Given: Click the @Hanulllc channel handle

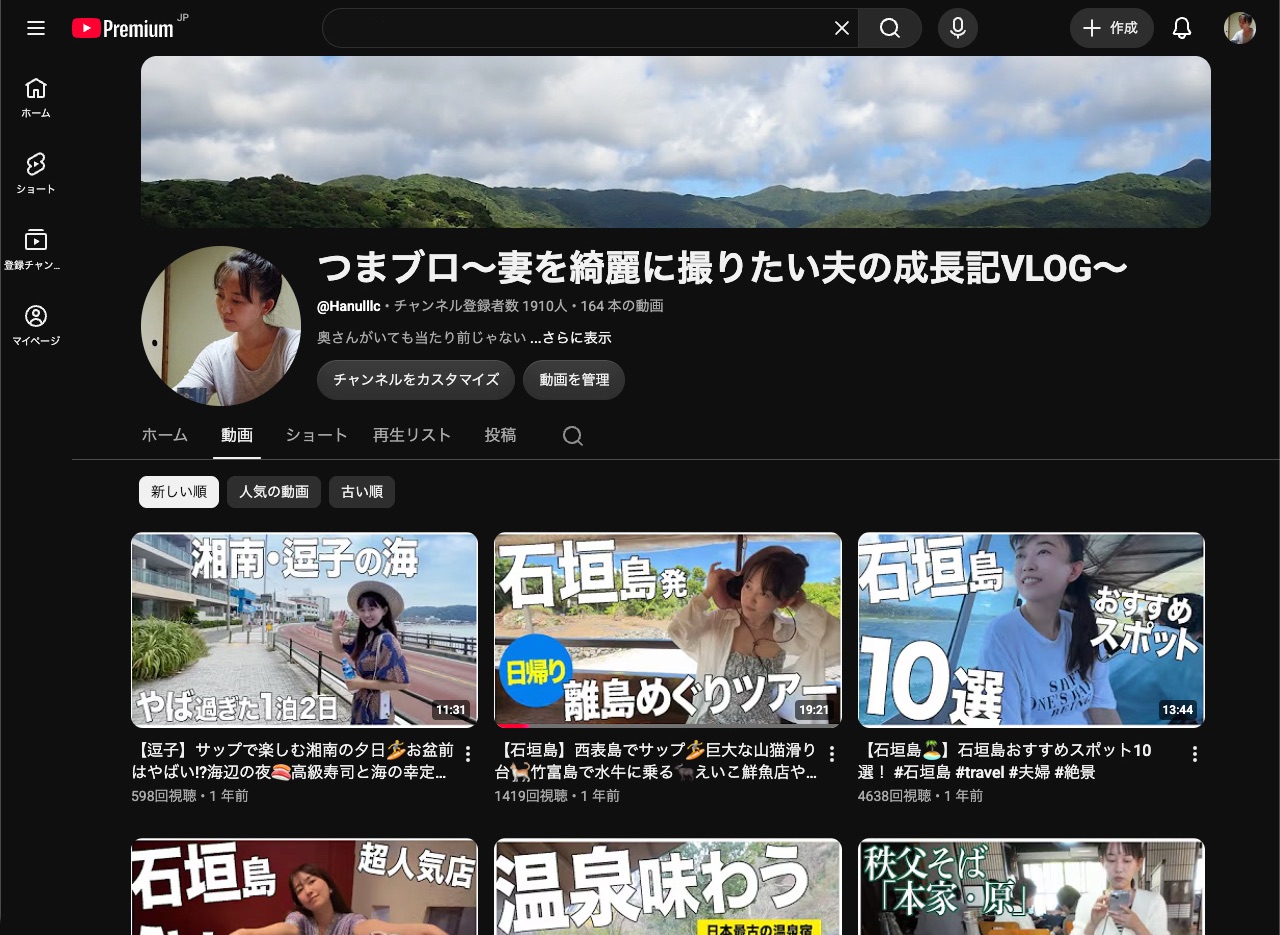Looking at the screenshot, I should (349, 306).
